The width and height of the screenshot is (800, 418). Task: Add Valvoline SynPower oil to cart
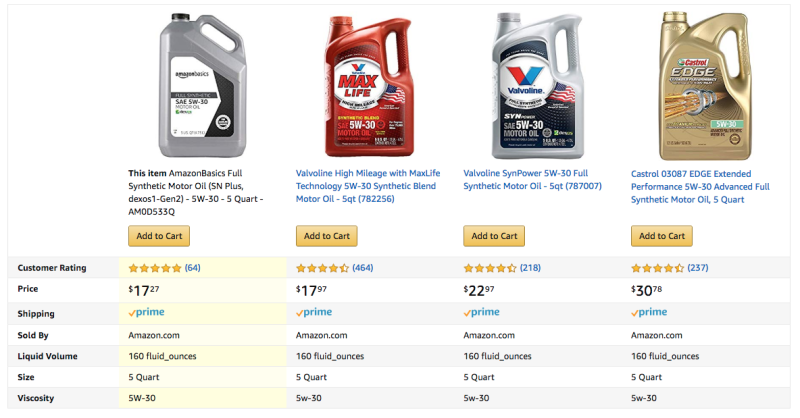pyautogui.click(x=494, y=236)
